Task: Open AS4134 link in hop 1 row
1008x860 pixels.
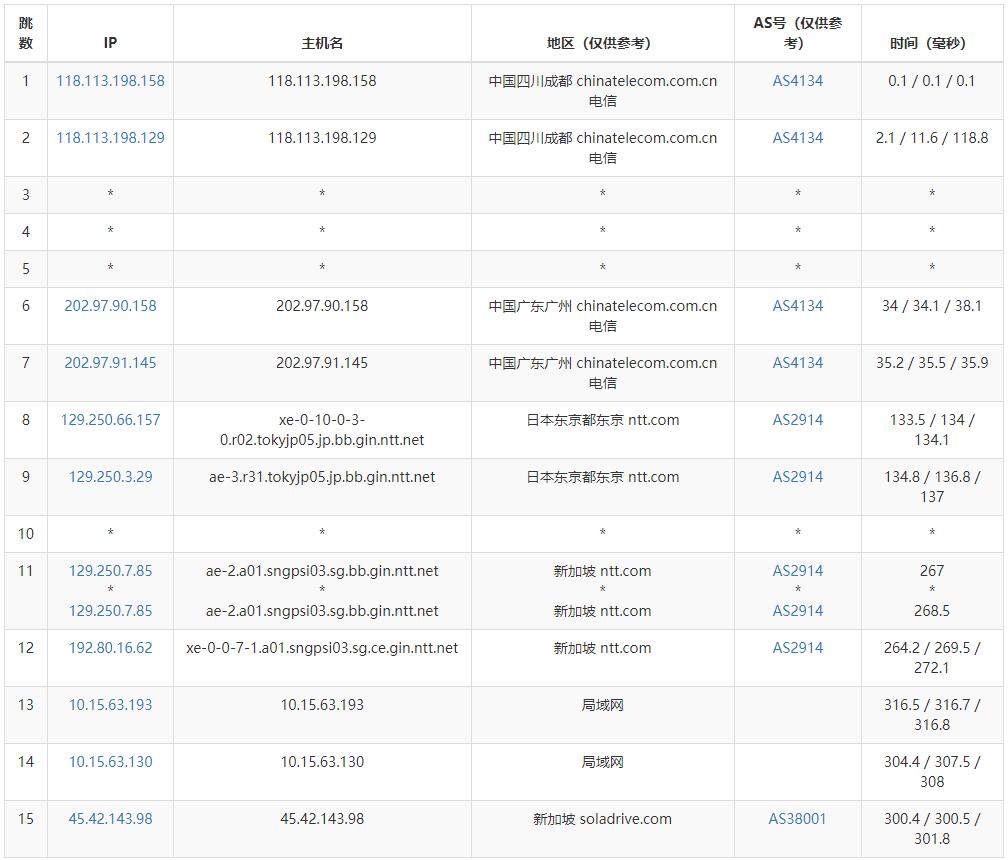Action: 798,81
